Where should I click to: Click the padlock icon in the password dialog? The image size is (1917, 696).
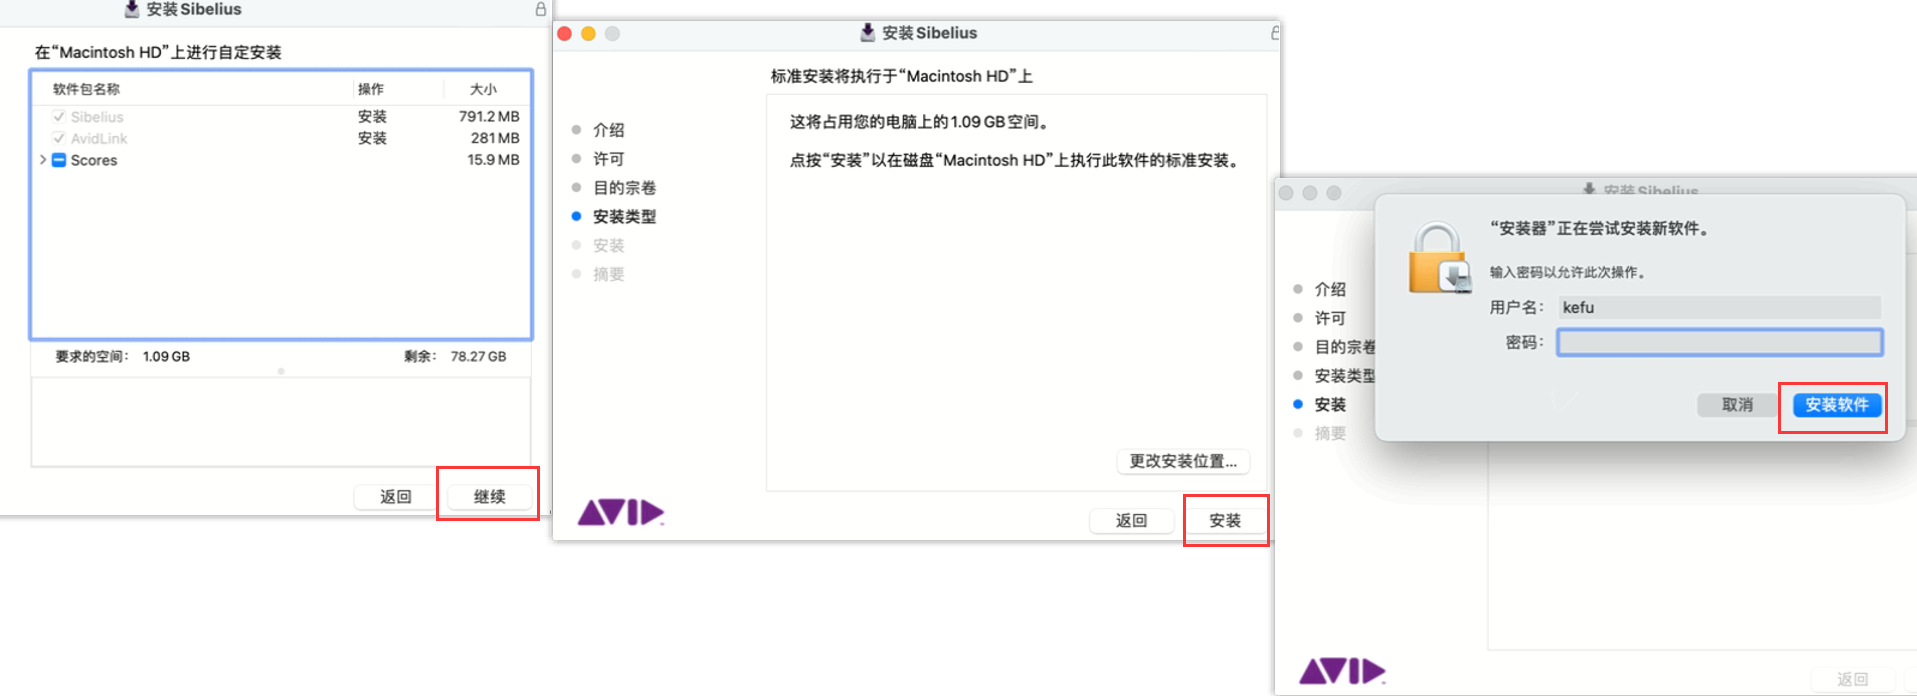[x=1439, y=259]
